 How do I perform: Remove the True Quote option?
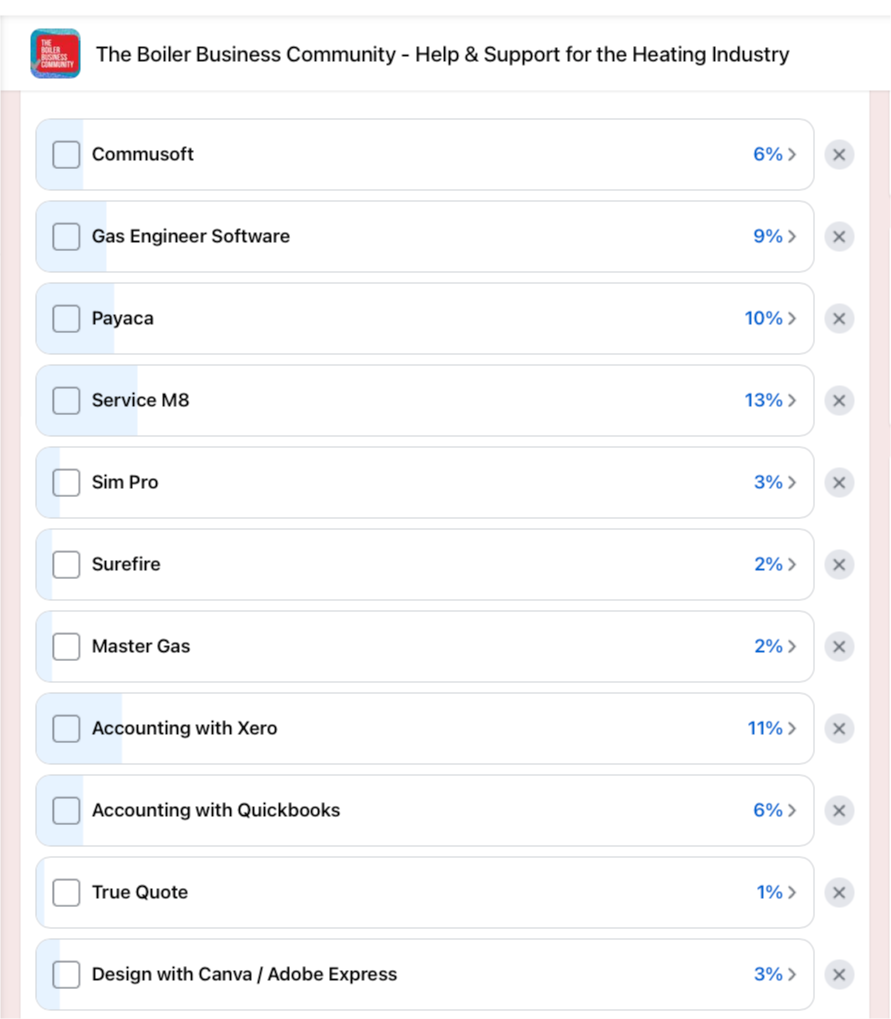click(839, 893)
